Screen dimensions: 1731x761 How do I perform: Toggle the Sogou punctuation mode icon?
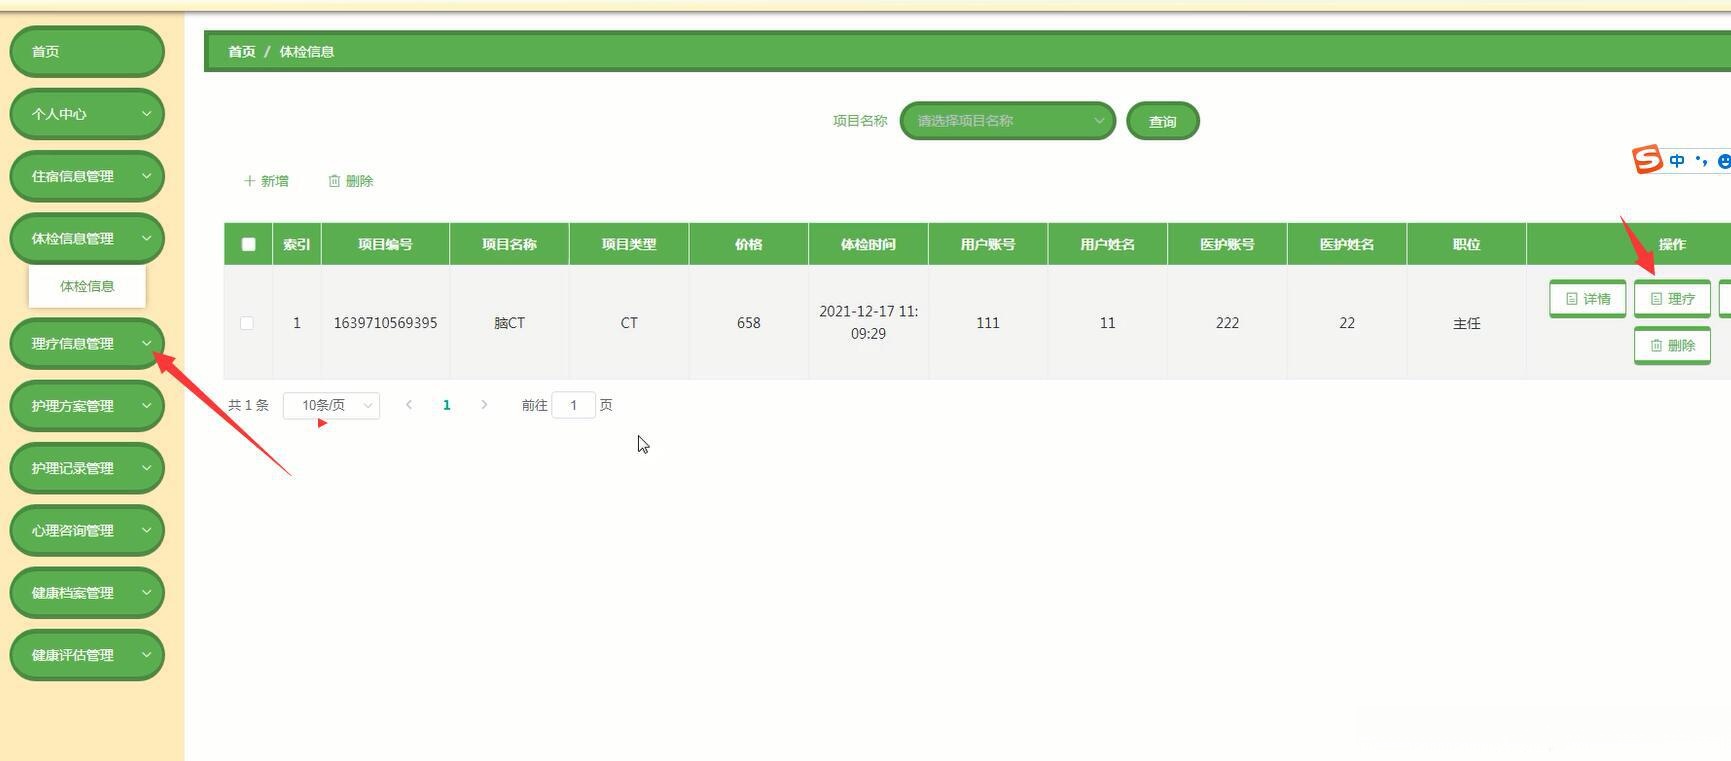(1702, 160)
